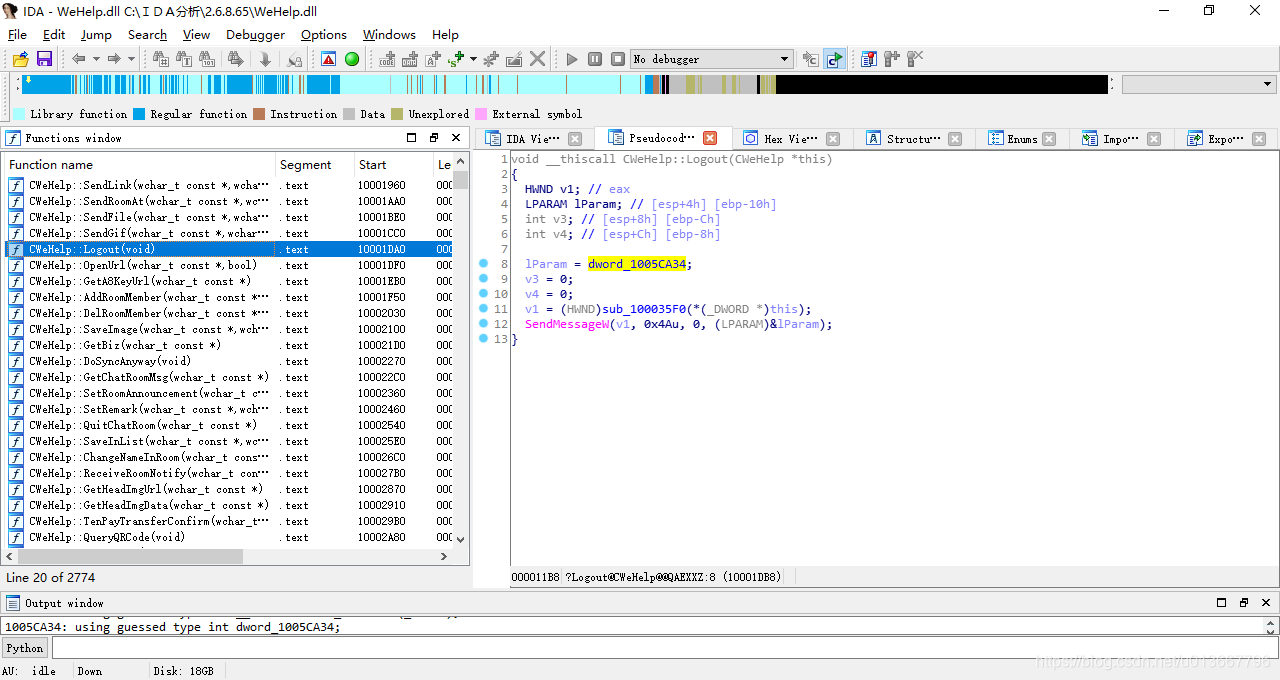This screenshot has width=1280, height=680.
Task: Click the Python console language button
Action: pyautogui.click(x=25, y=648)
